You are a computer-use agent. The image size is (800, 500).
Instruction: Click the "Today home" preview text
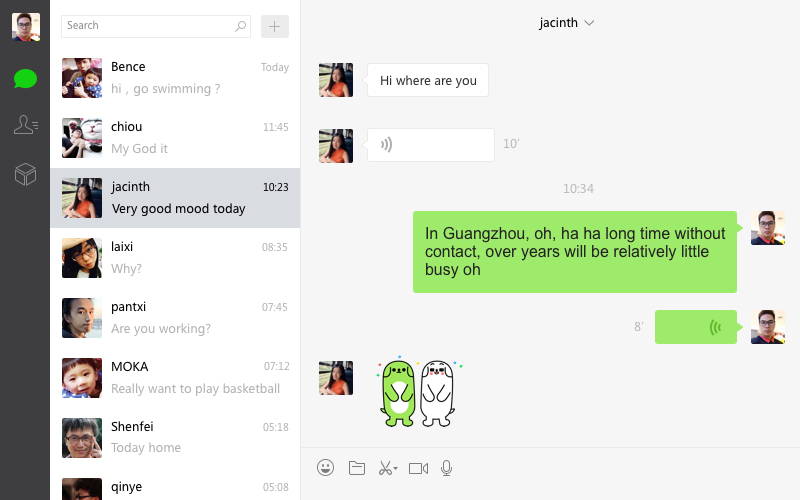(146, 447)
